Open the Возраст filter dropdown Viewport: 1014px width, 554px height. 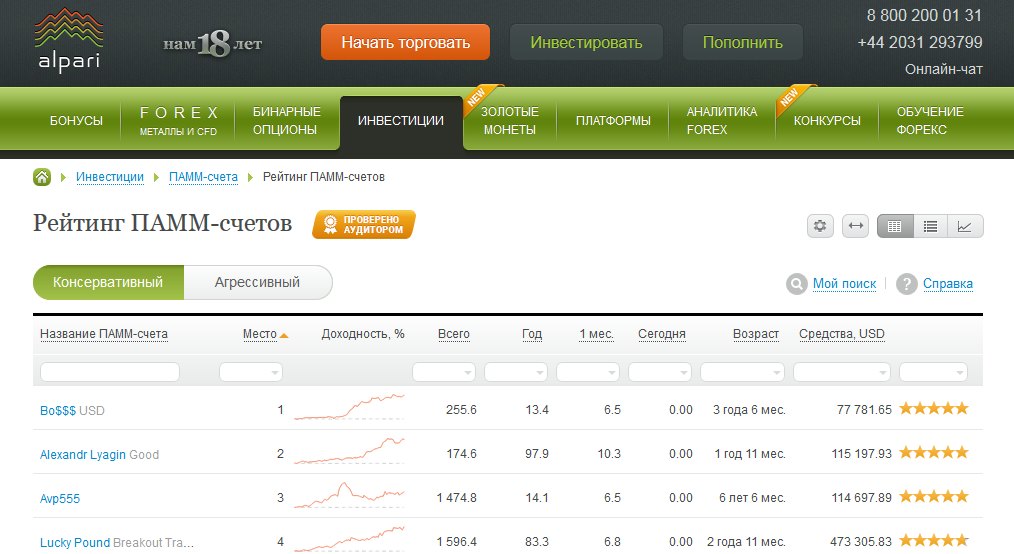click(742, 372)
